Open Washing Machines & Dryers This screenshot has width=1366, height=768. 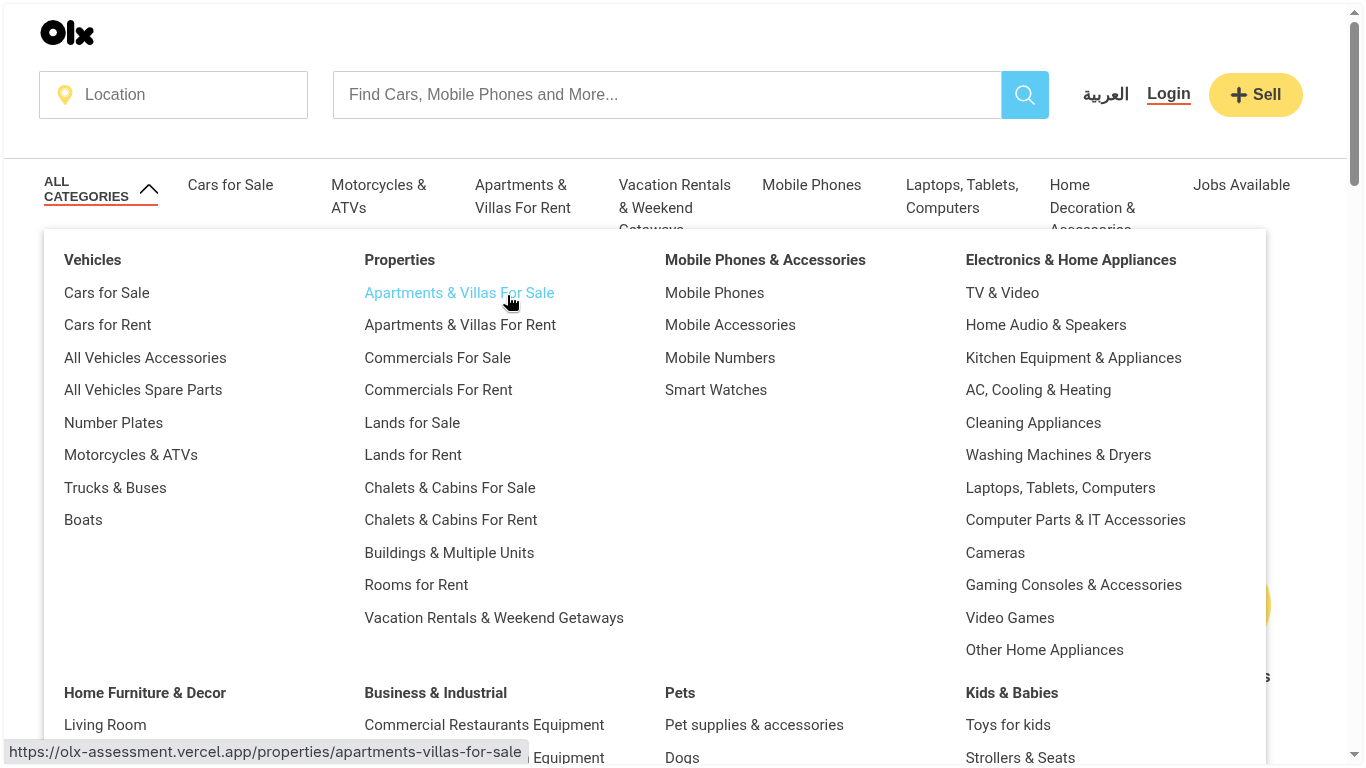pyautogui.click(x=1058, y=455)
